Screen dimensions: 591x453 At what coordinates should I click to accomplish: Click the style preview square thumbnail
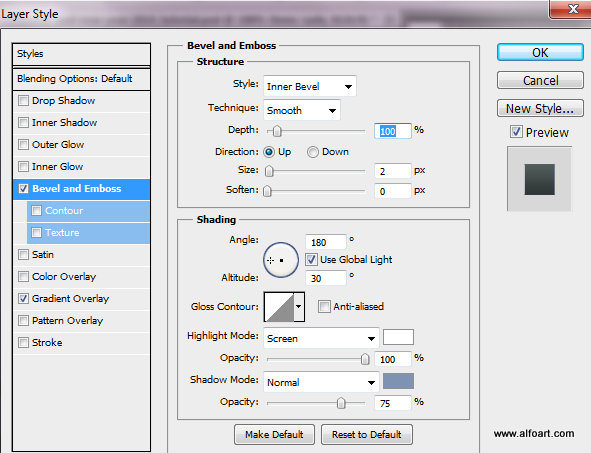539,179
